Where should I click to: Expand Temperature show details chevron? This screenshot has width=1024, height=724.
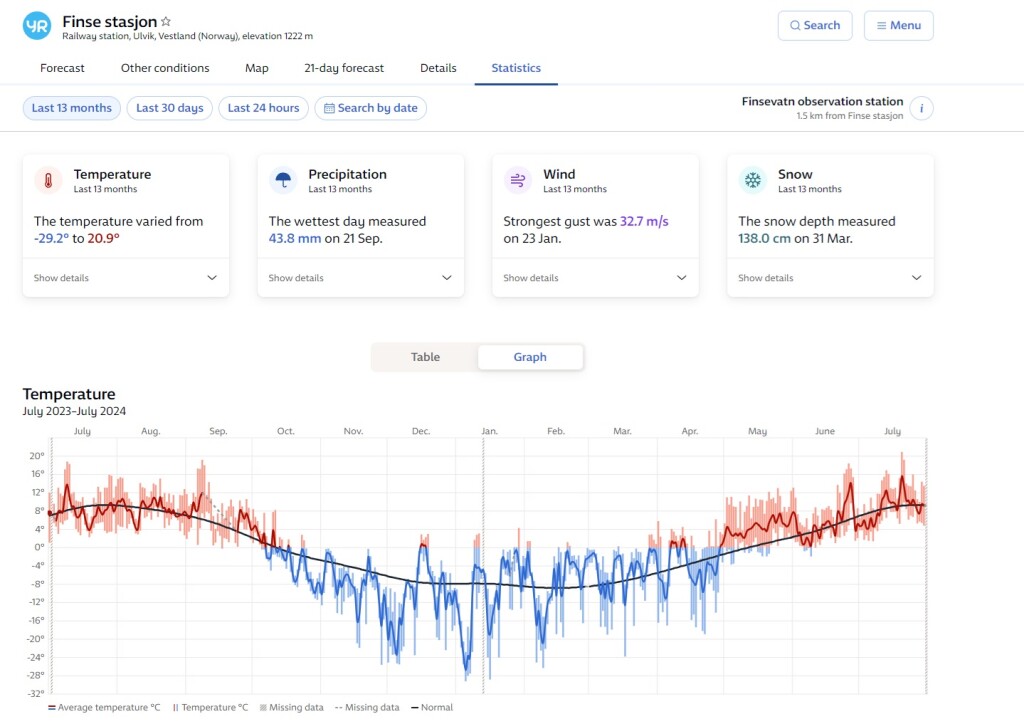pos(212,278)
